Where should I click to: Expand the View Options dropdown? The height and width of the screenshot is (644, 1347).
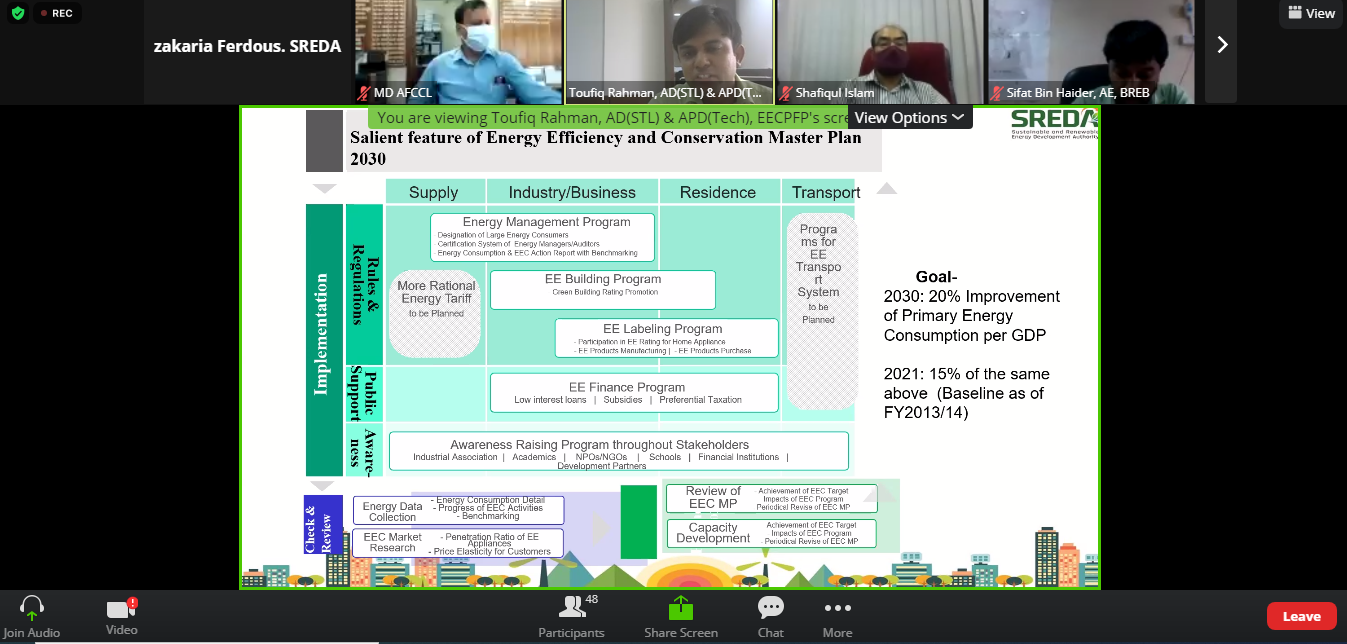(x=909, y=117)
